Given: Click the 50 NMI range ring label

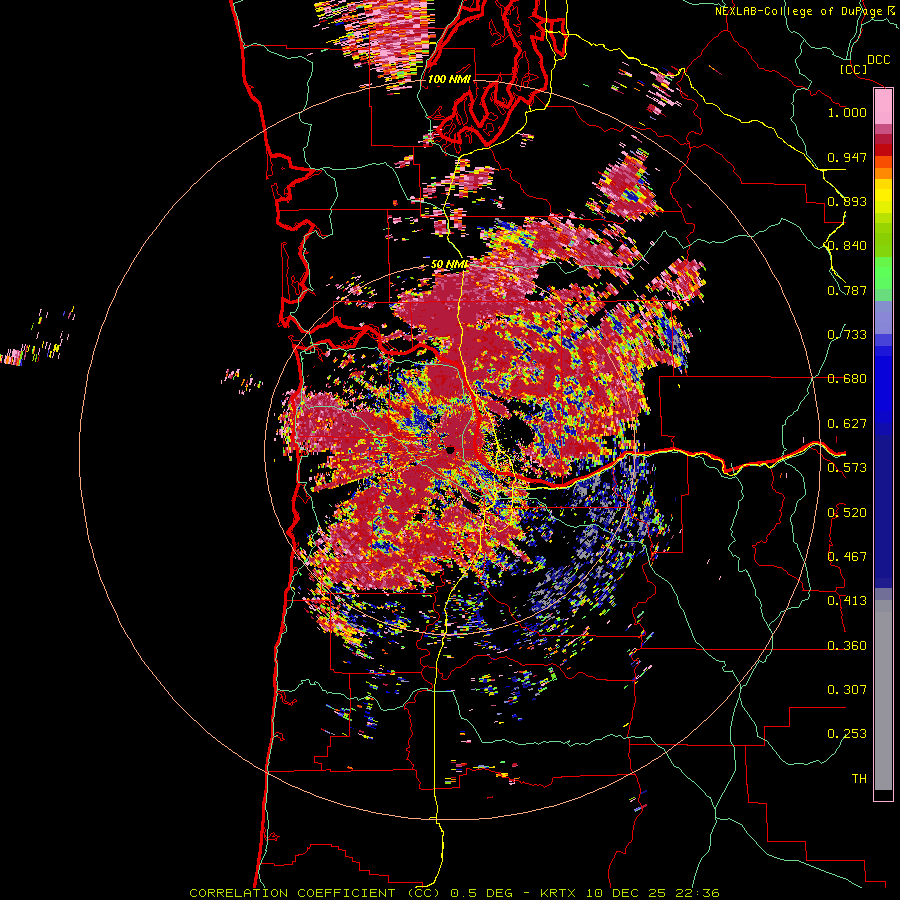Looking at the screenshot, I should pyautogui.click(x=449, y=265).
